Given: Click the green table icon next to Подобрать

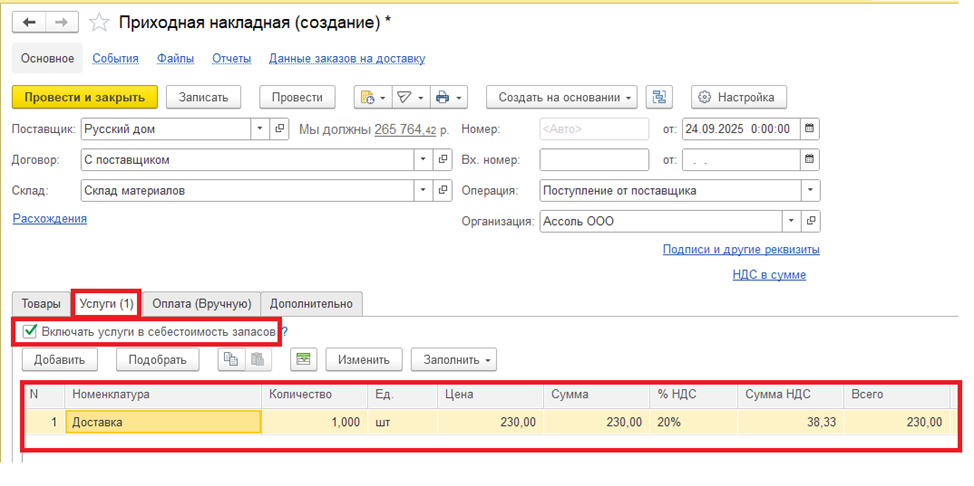Looking at the screenshot, I should 303,359.
